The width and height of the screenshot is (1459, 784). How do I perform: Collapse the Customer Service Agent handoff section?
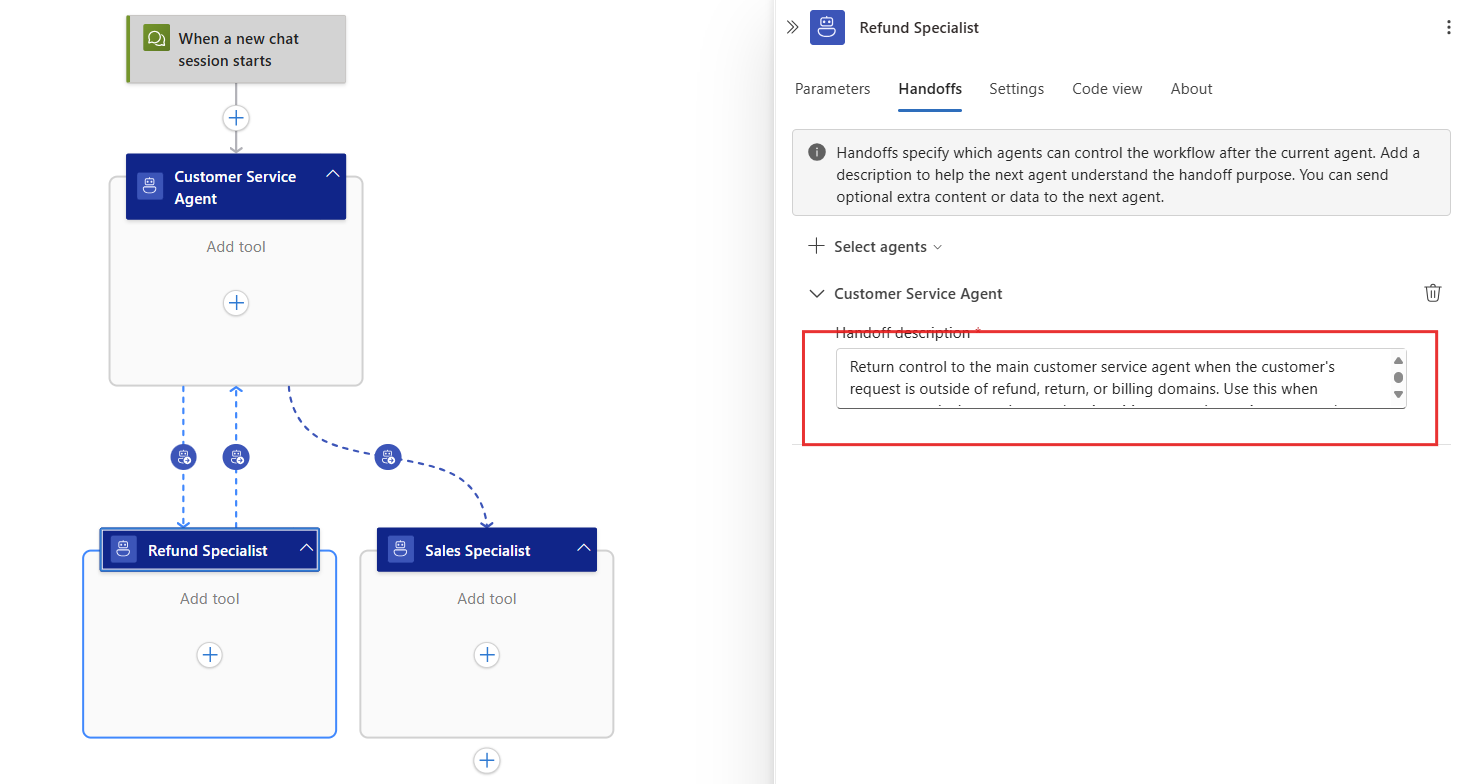816,294
